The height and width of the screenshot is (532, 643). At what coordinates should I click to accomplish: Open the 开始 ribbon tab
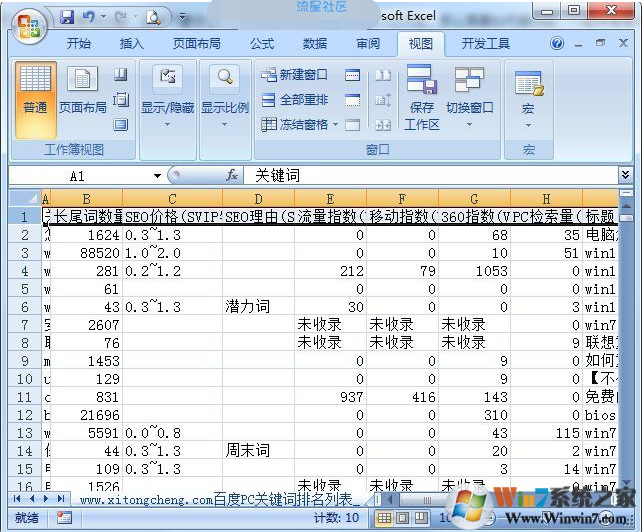[x=79, y=43]
